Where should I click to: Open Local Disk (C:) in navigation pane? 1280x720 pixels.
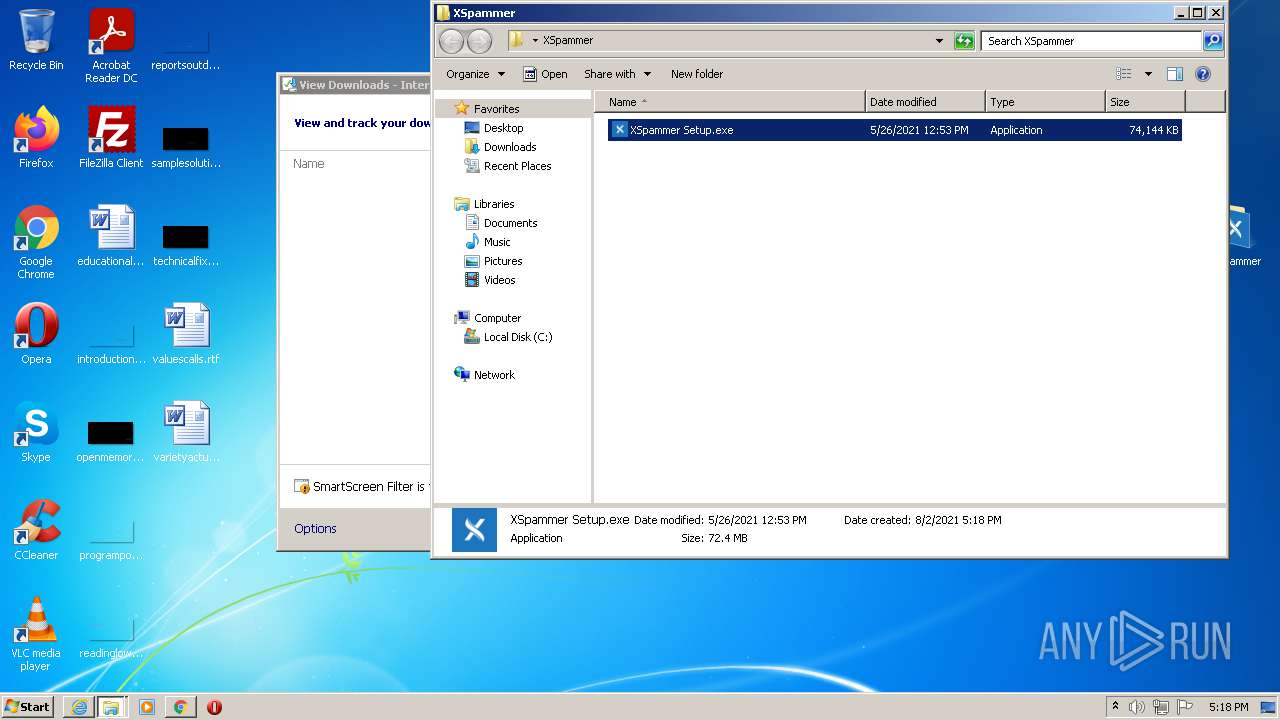click(518, 337)
